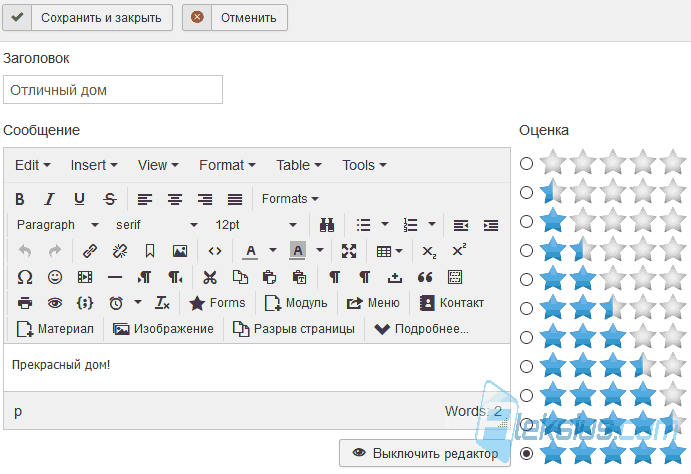Open the Insert menu

pos(94,165)
